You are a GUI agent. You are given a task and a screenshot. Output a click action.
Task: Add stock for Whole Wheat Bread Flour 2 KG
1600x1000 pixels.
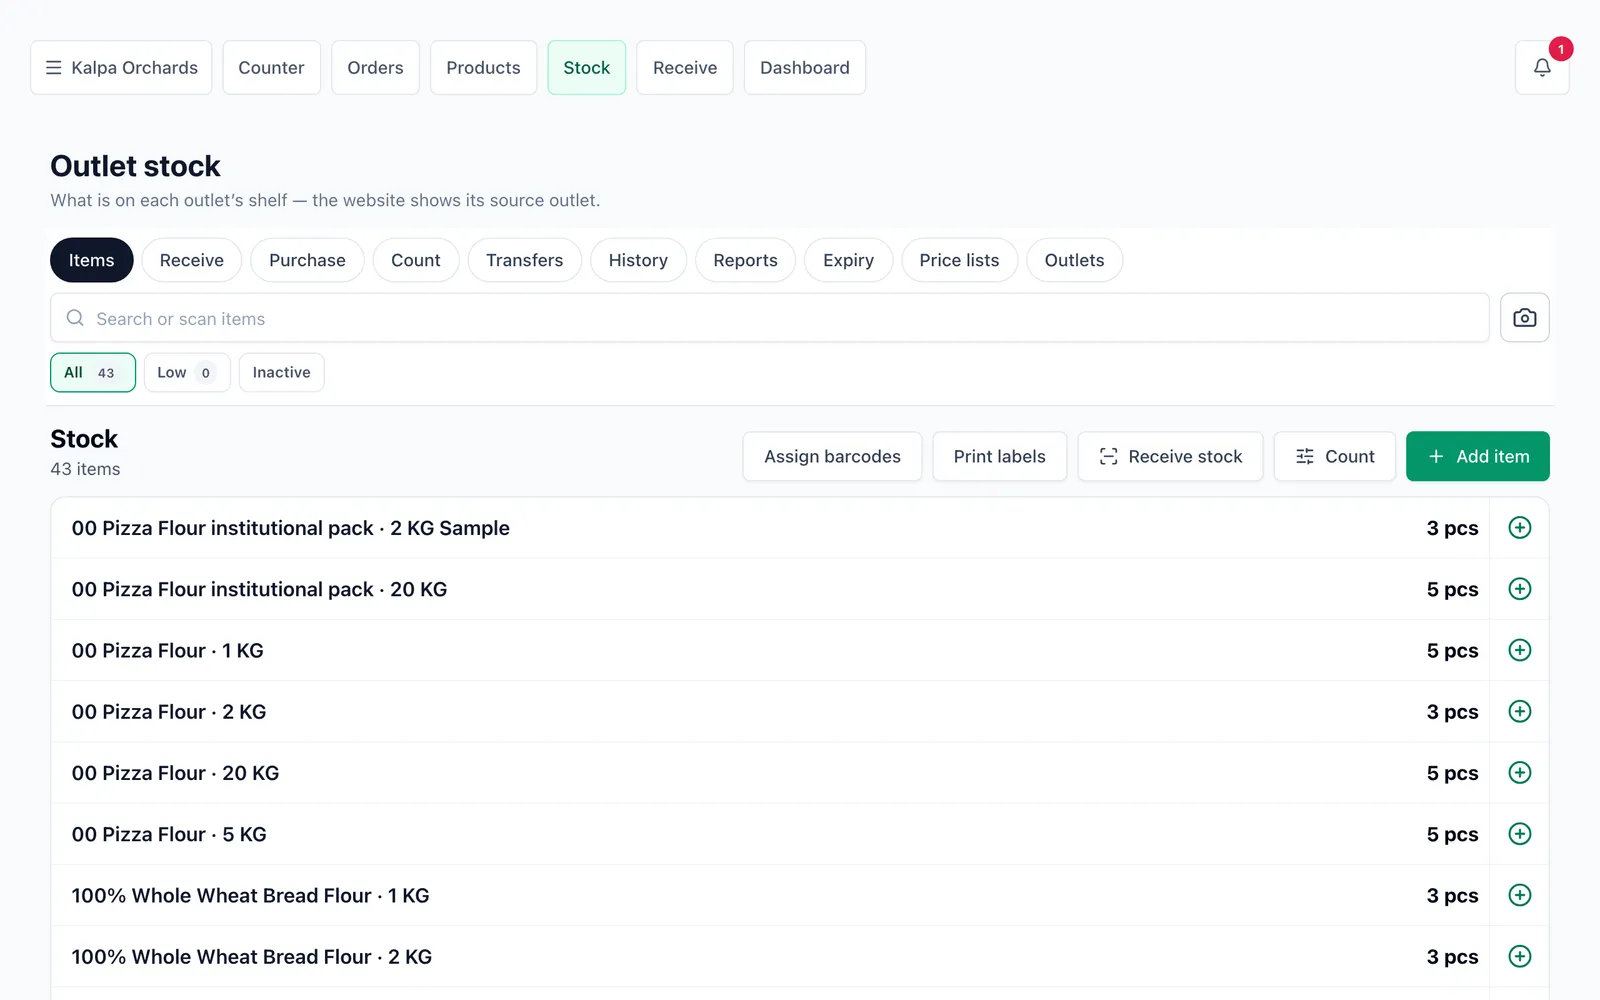pyautogui.click(x=1520, y=957)
